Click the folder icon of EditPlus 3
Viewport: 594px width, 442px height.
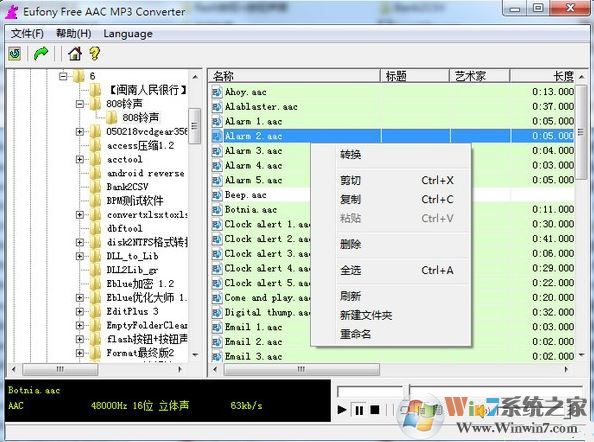95,312
